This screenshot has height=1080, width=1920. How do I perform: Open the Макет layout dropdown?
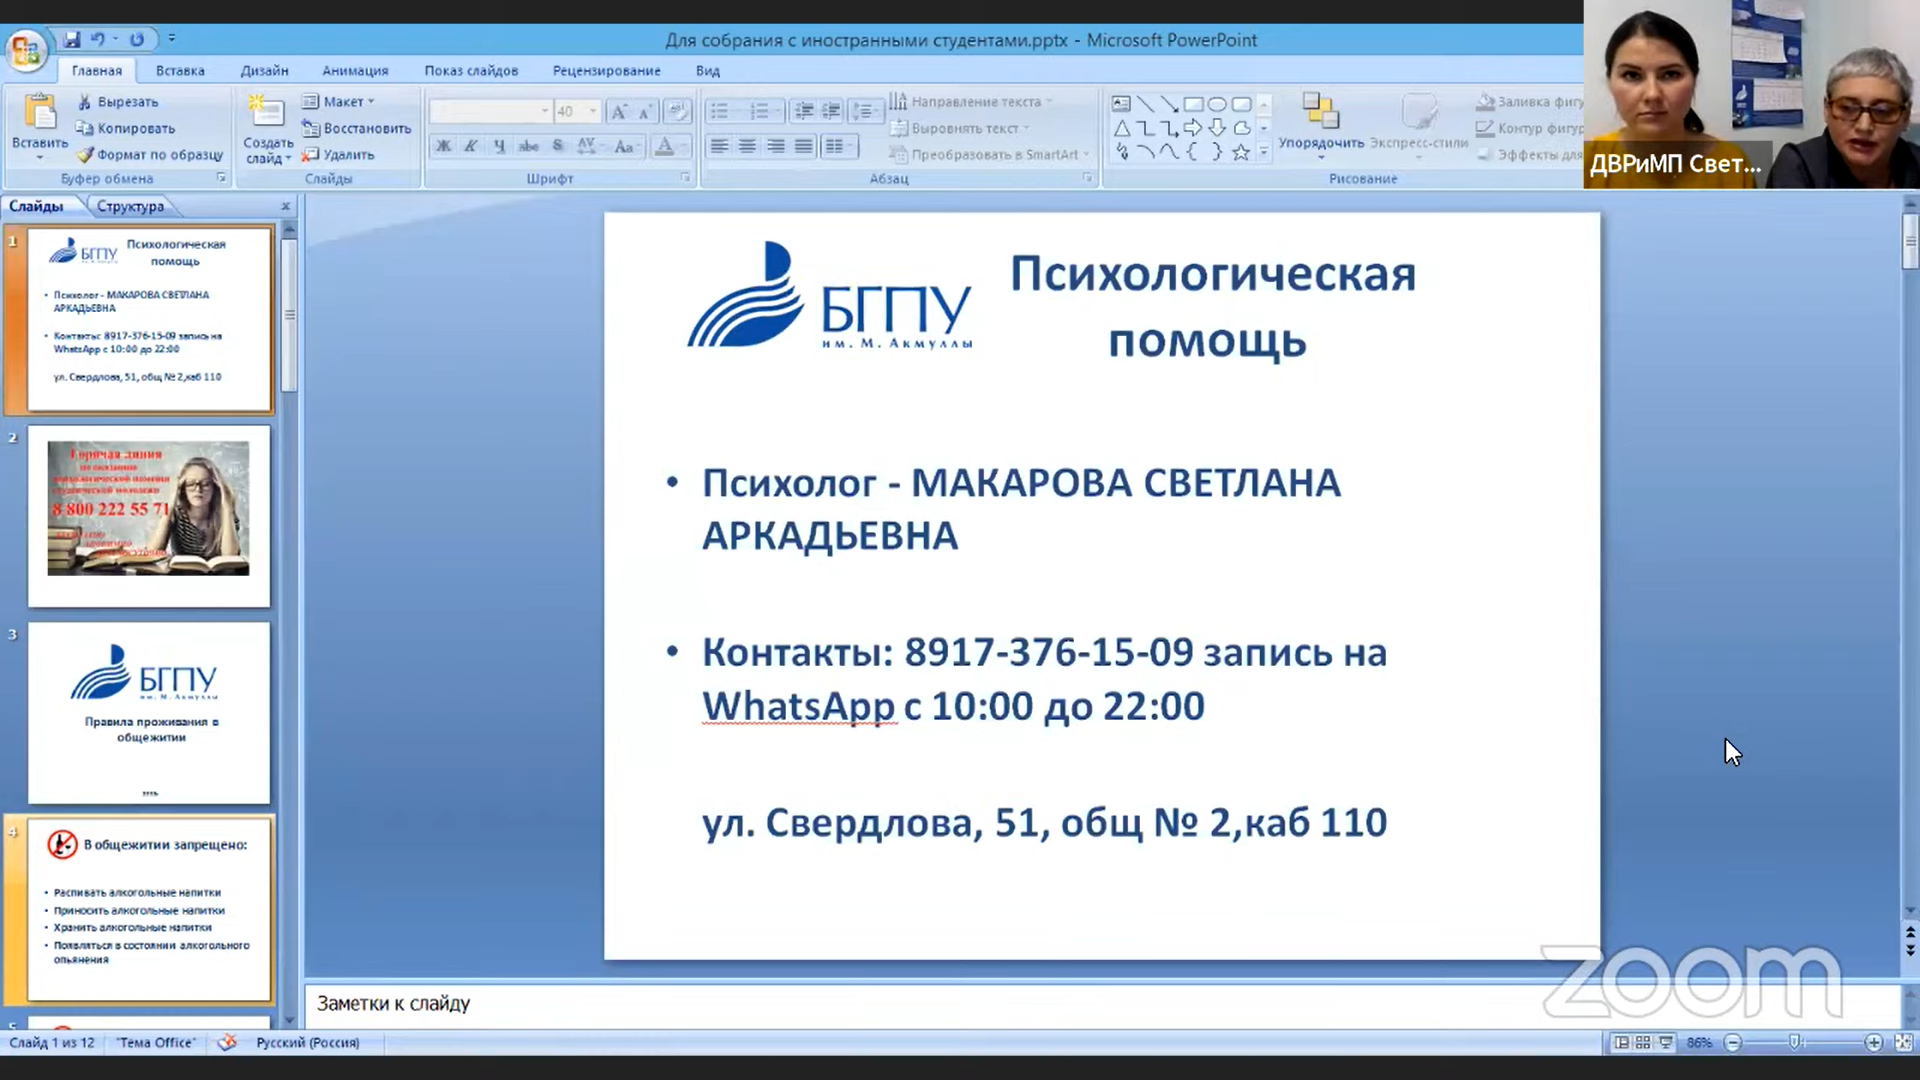340,102
